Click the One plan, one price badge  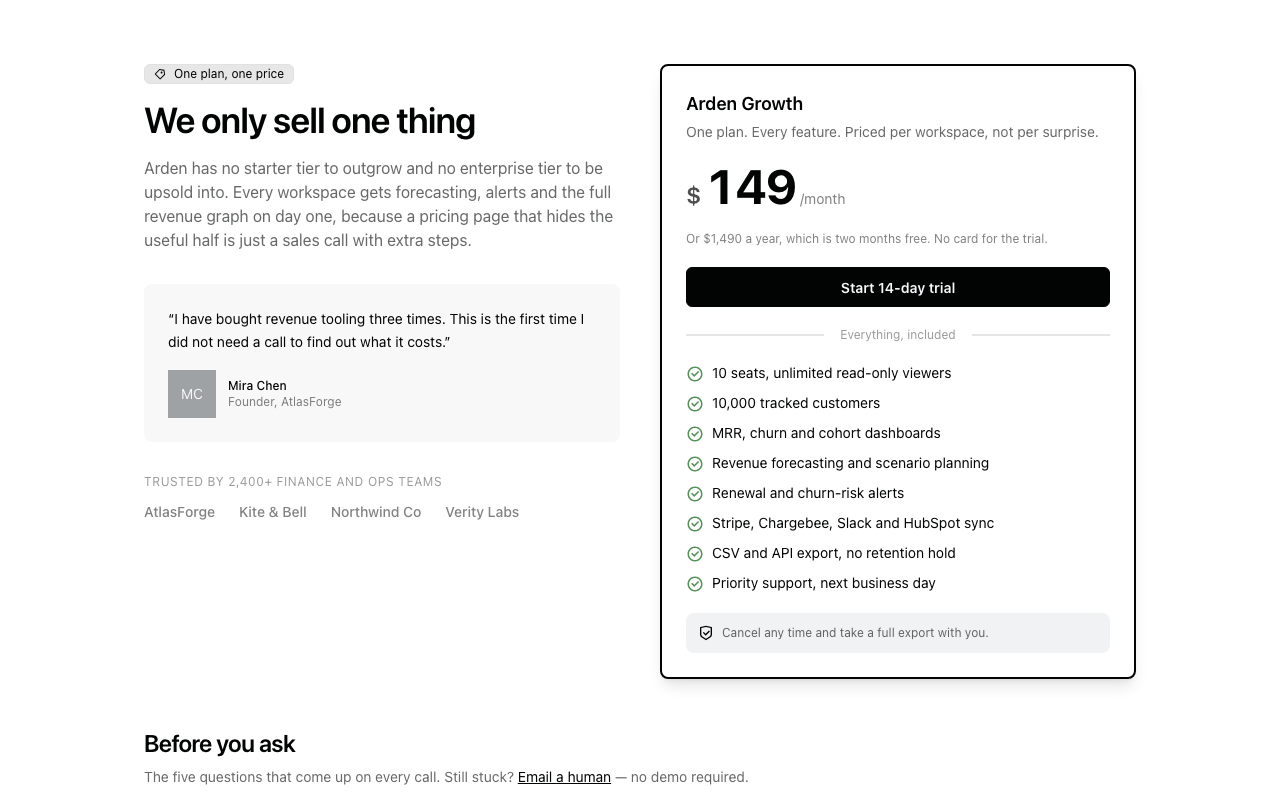[219, 74]
